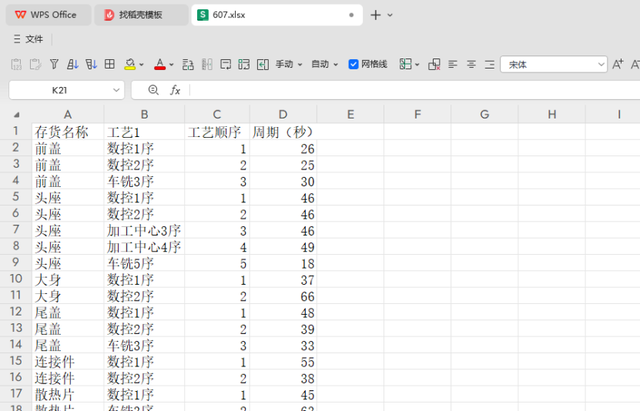Click cell 周期（秒） header
This screenshot has height=411, width=640.
click(283, 132)
